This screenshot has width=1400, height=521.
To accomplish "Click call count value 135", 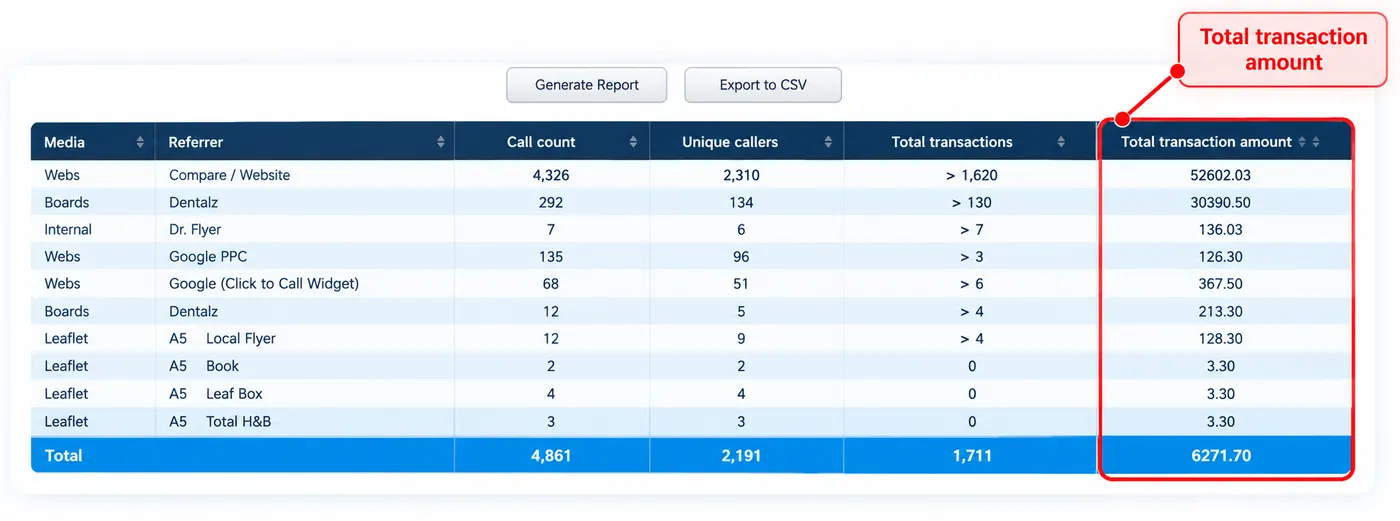I will coord(551,257).
